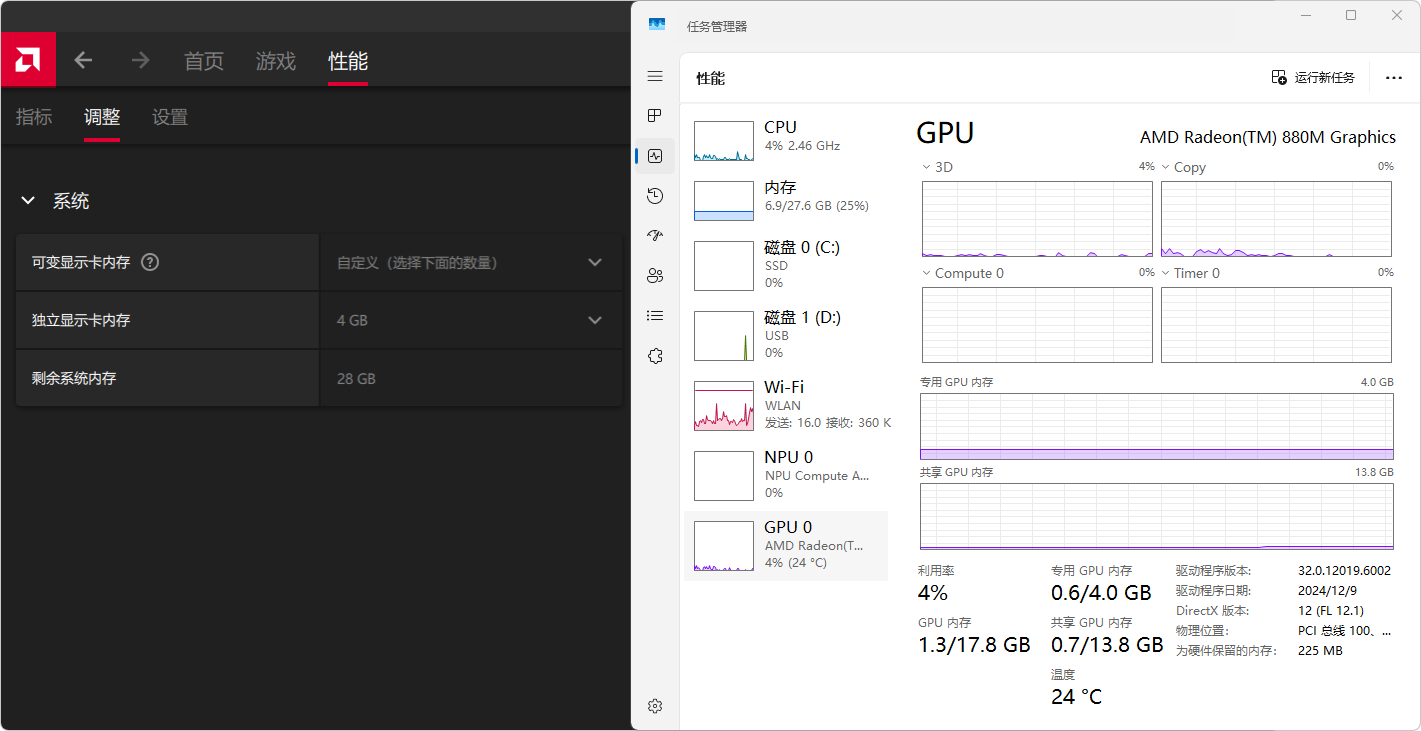Image resolution: width=1421 pixels, height=731 pixels.
Task: Click the 运行新任务 button
Action: click(x=1313, y=78)
